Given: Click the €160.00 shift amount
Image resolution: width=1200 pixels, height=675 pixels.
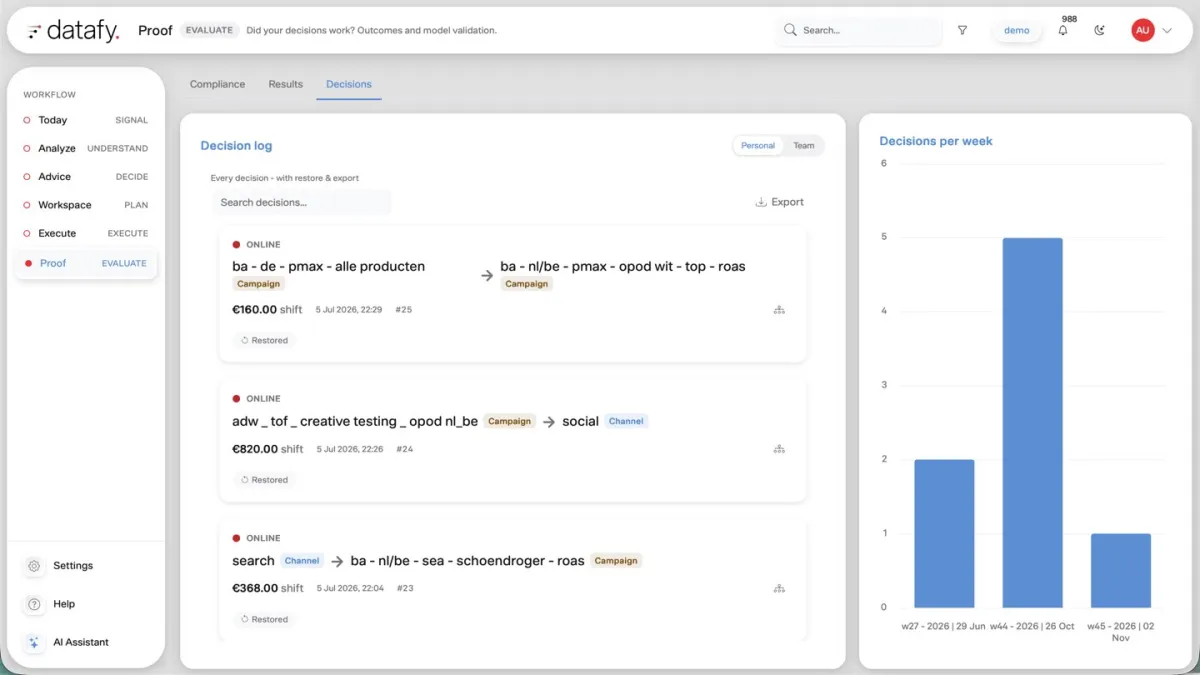Looking at the screenshot, I should pos(267,310).
